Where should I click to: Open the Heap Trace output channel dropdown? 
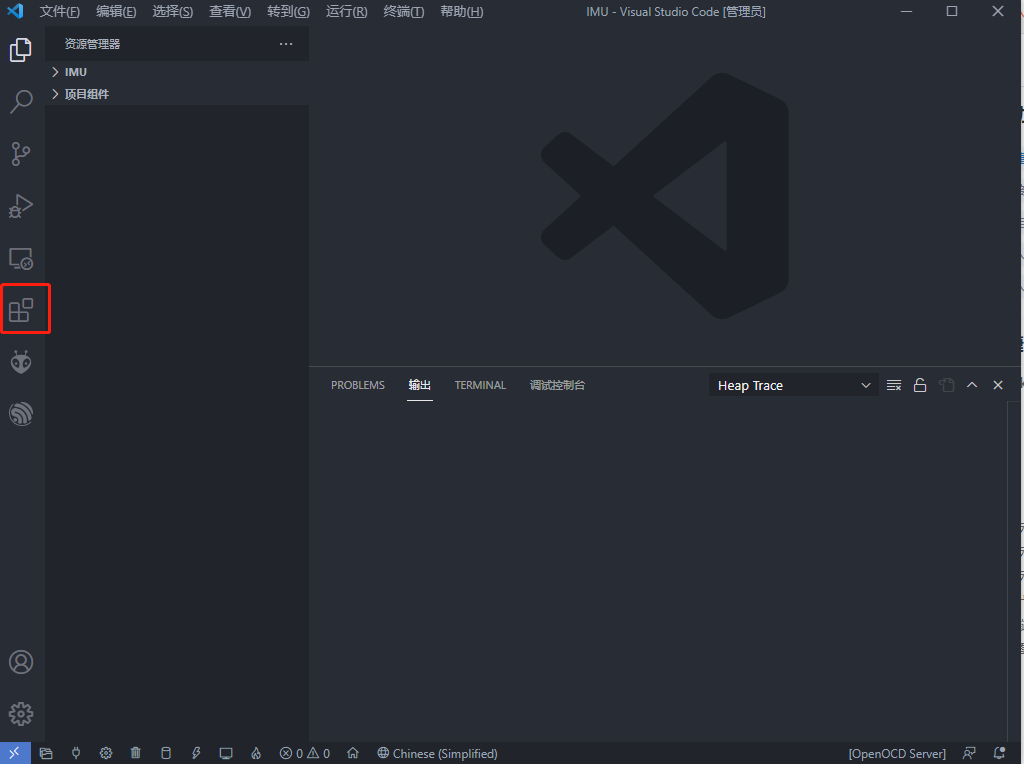pos(793,385)
